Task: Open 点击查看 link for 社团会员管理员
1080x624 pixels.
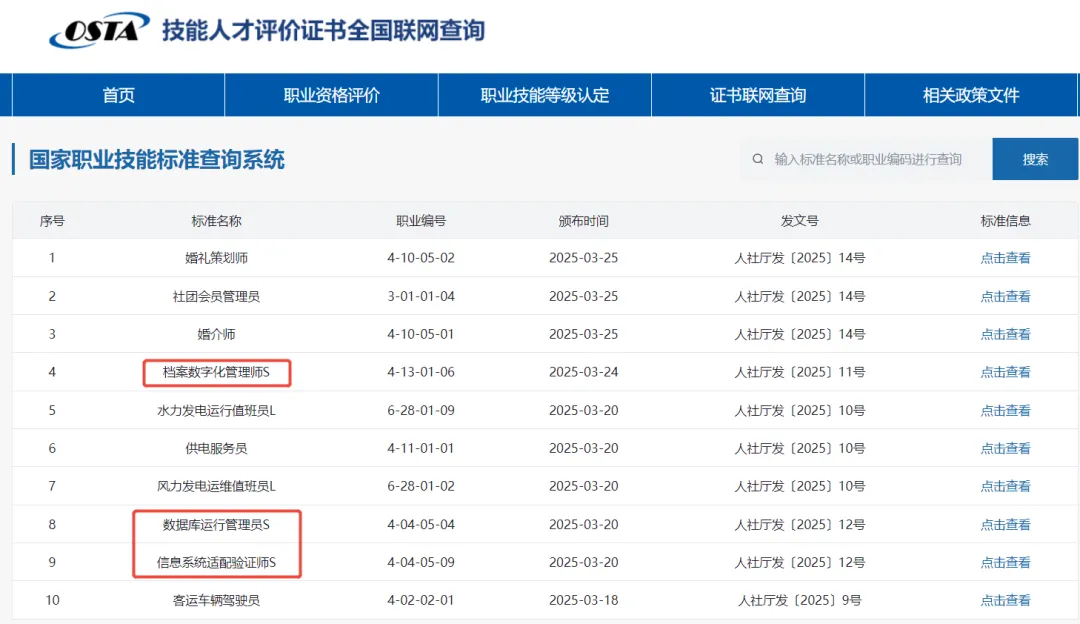Action: [1005, 296]
